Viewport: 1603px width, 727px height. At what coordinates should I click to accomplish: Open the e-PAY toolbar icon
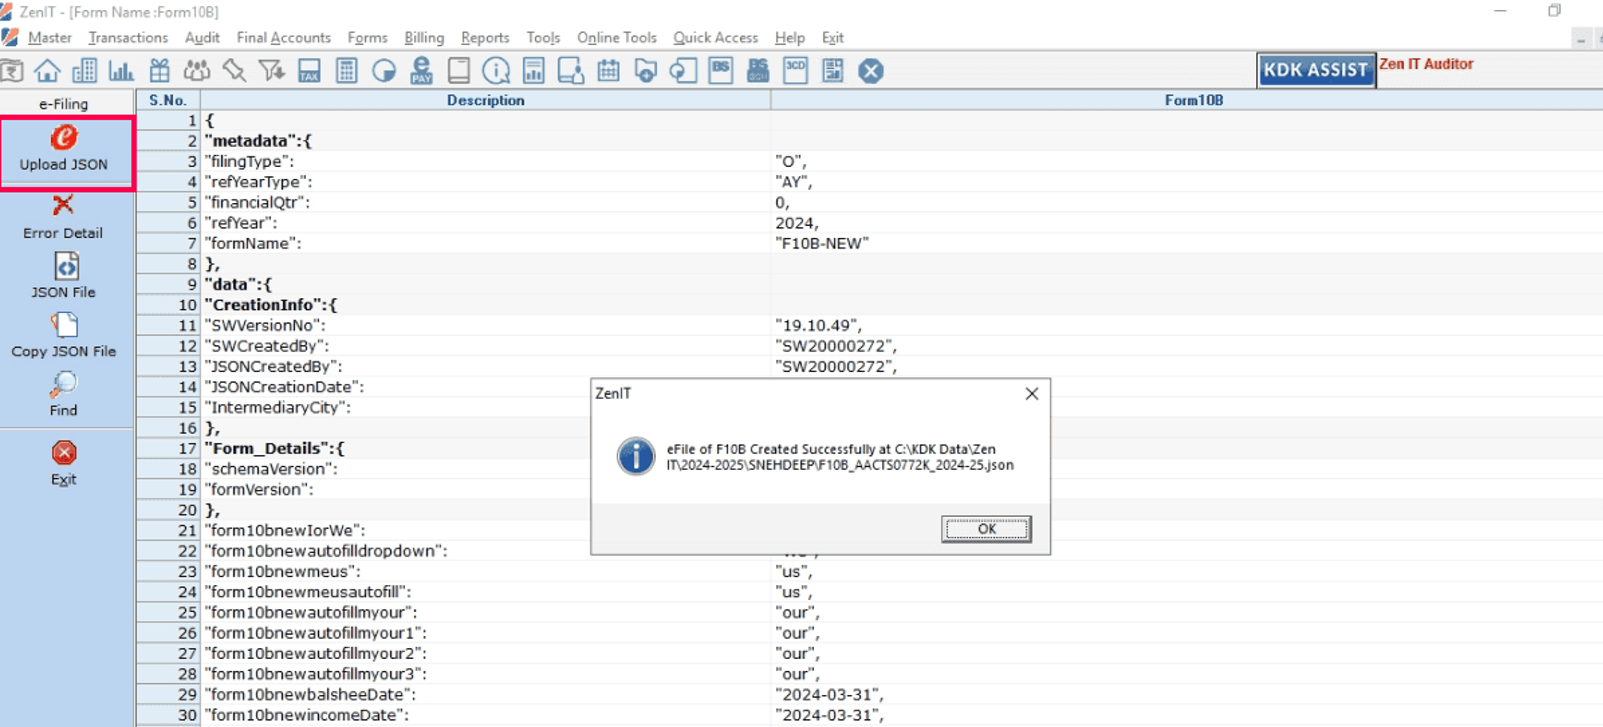pos(422,71)
